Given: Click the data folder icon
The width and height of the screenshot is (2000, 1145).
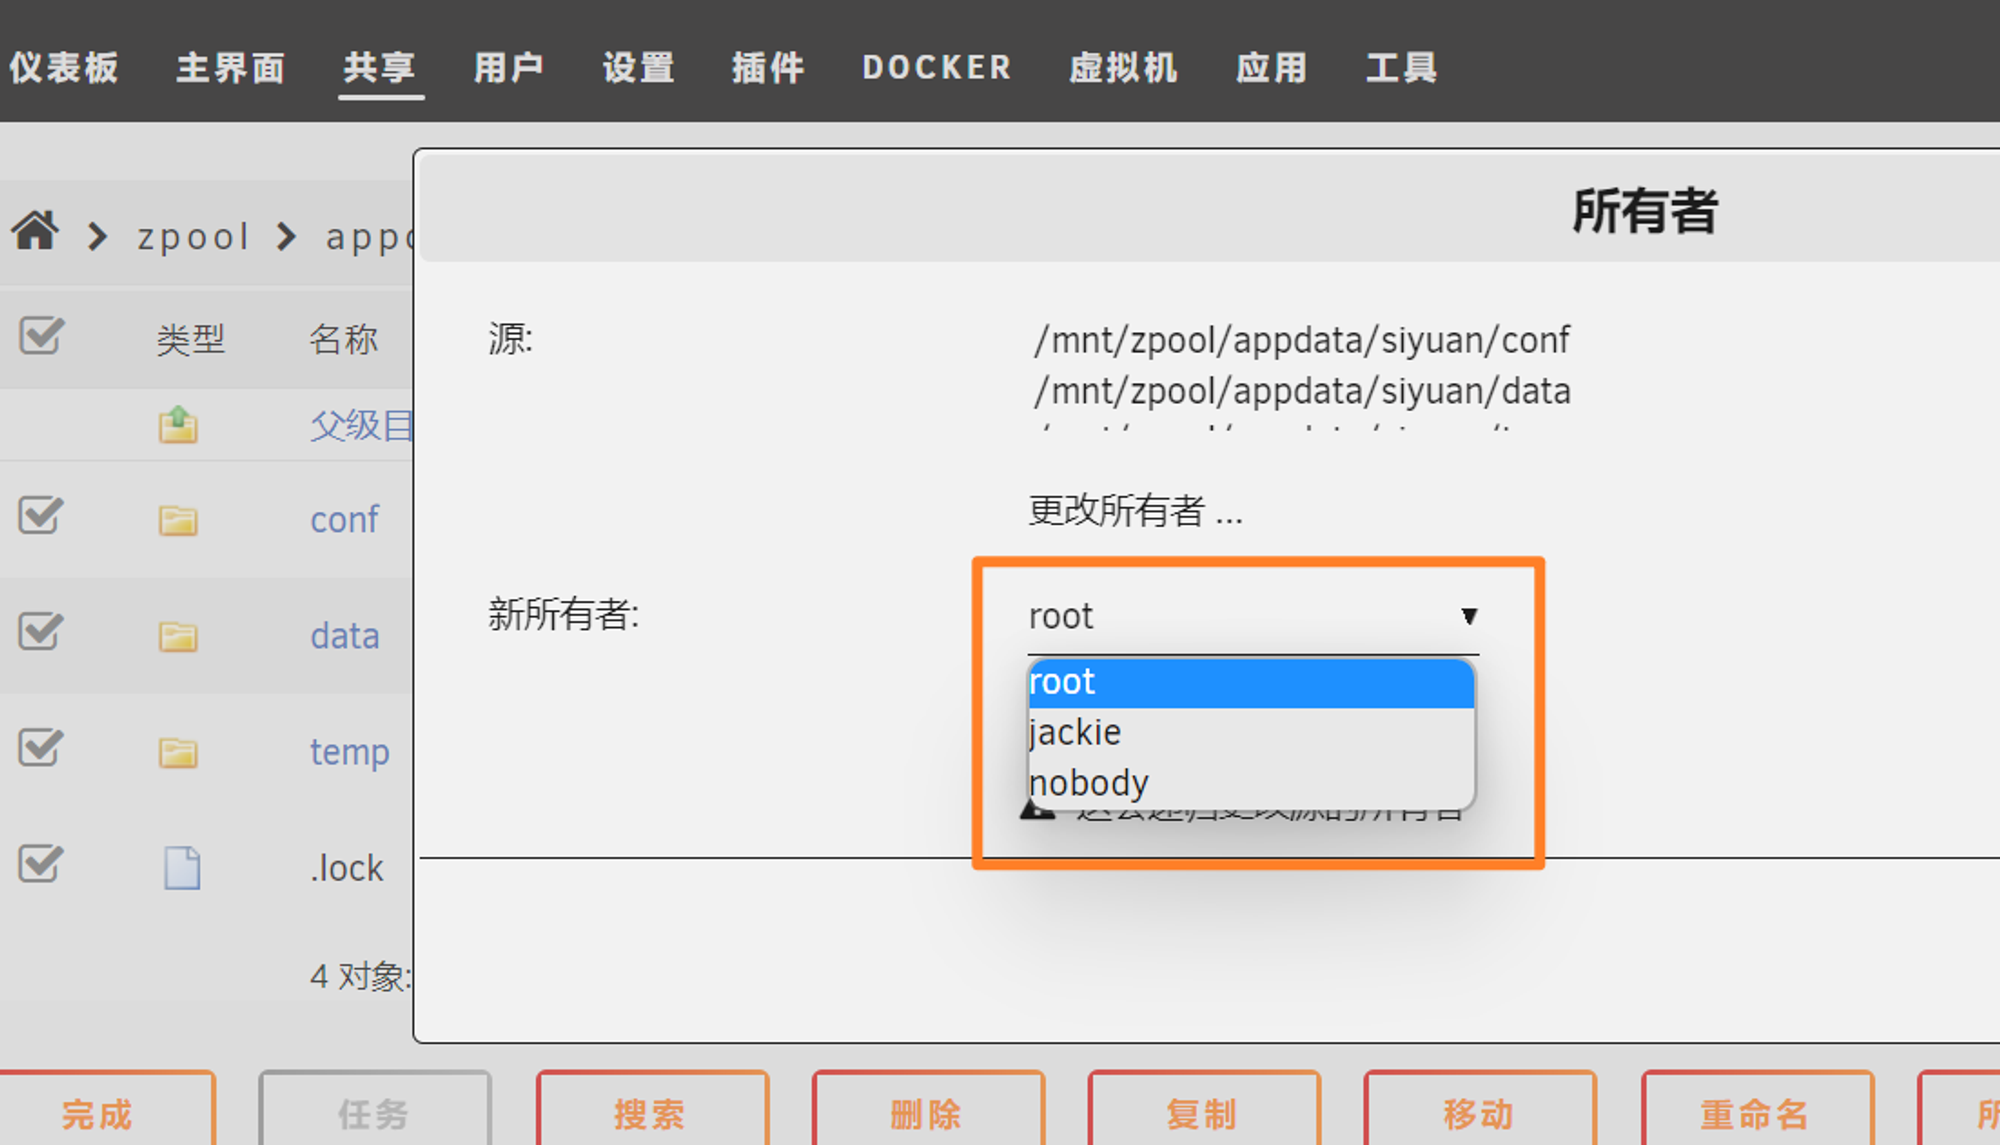Looking at the screenshot, I should pyautogui.click(x=178, y=636).
